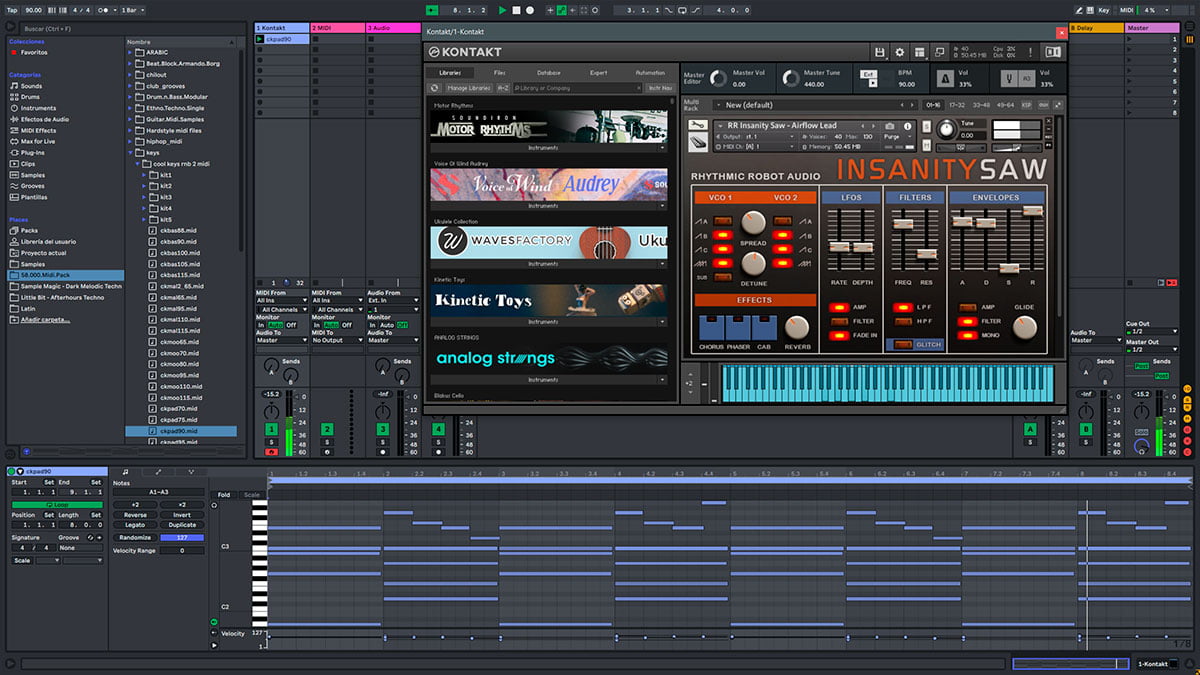Viewport: 1200px width, 675px height.
Task: Toggle VCO 1 SUB oscillator switch
Action: [721, 277]
